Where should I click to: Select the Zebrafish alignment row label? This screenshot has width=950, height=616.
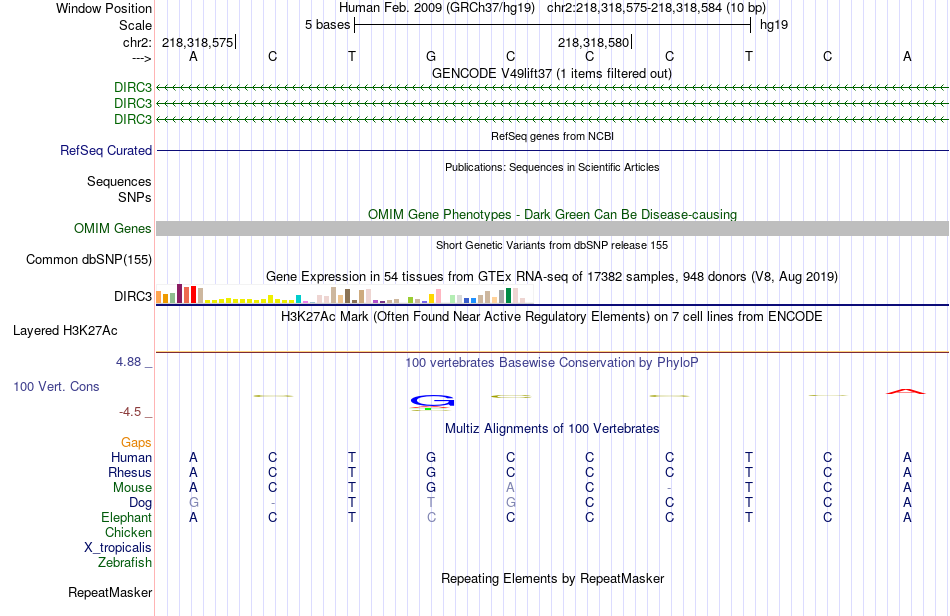tap(124, 562)
